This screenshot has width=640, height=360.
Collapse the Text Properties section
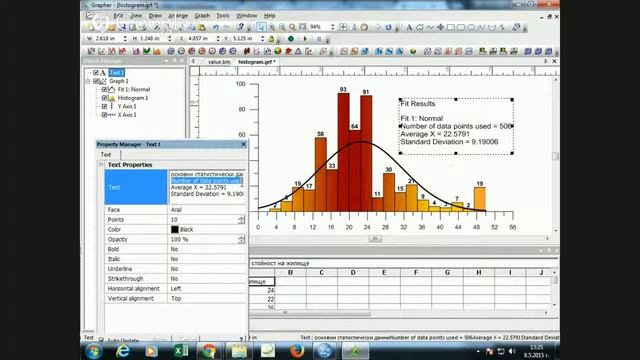pyautogui.click(x=101, y=164)
